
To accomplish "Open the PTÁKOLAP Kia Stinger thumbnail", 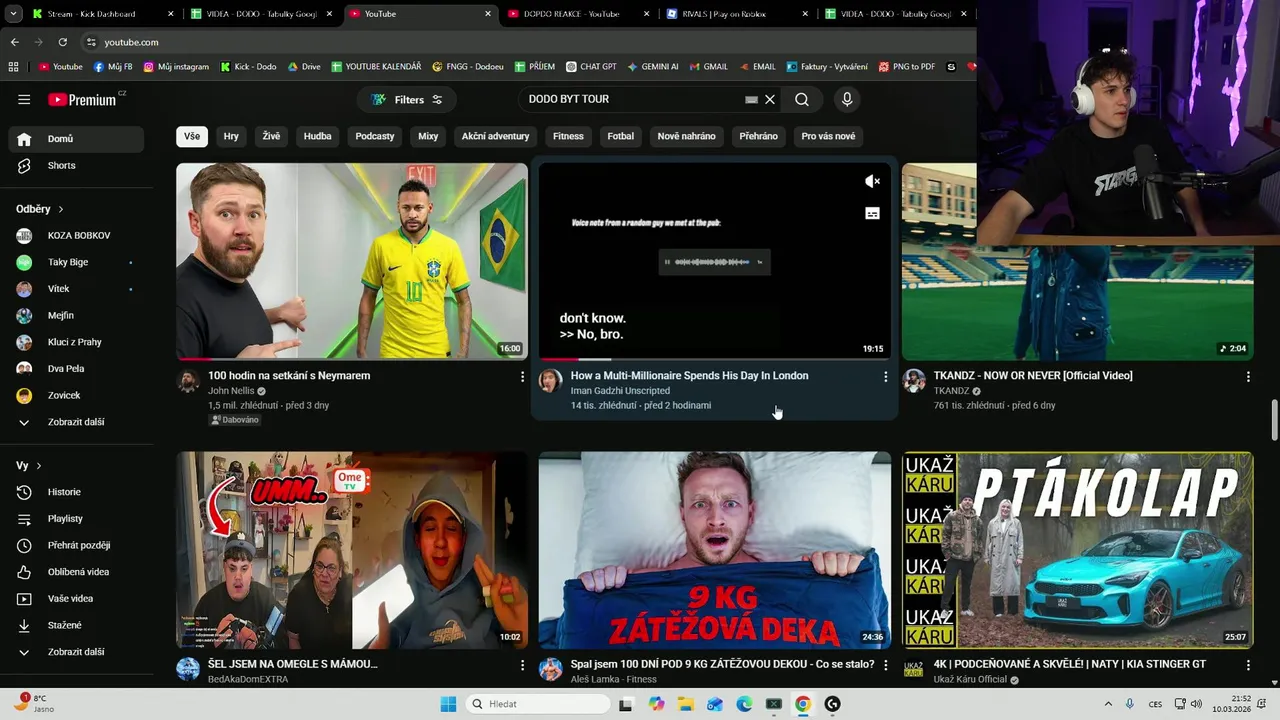I will tap(1078, 550).
